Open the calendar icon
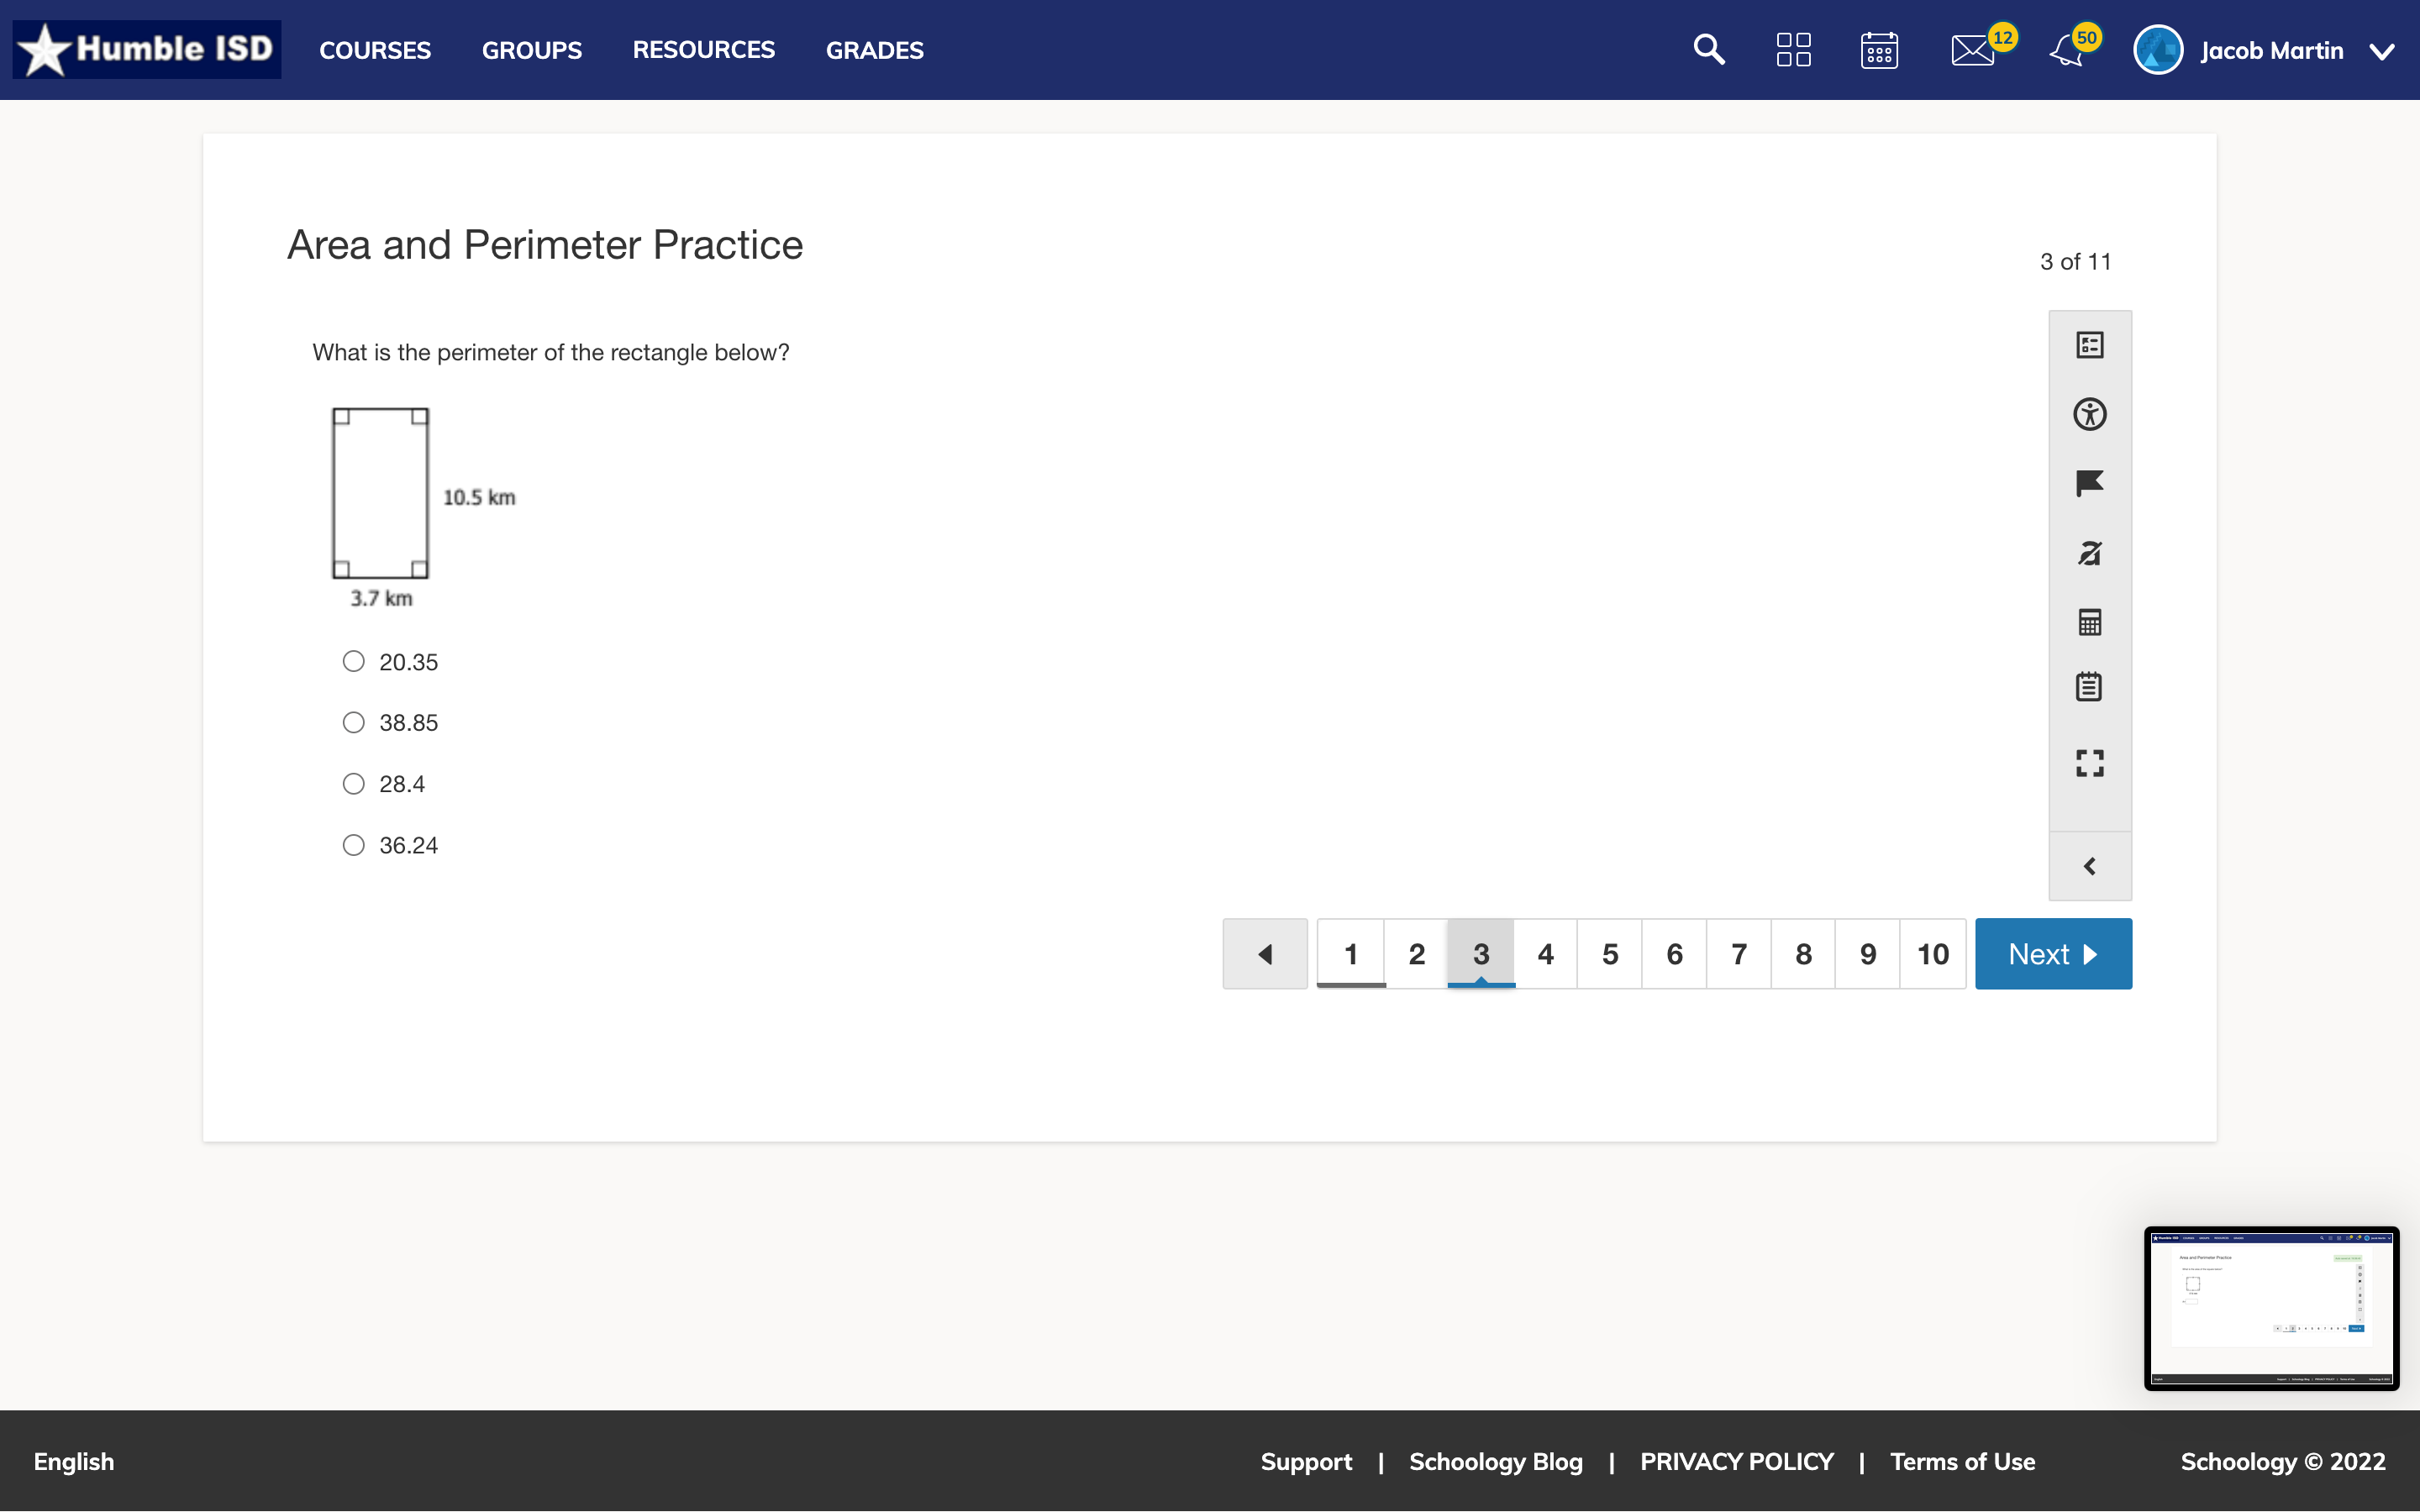 click(1880, 49)
